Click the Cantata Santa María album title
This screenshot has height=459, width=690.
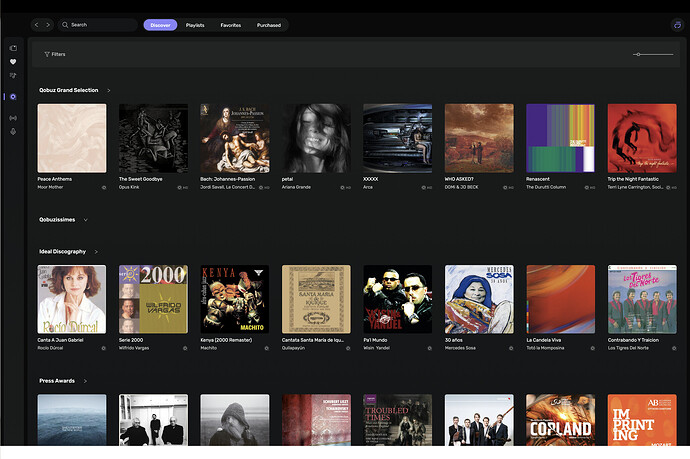(x=313, y=340)
